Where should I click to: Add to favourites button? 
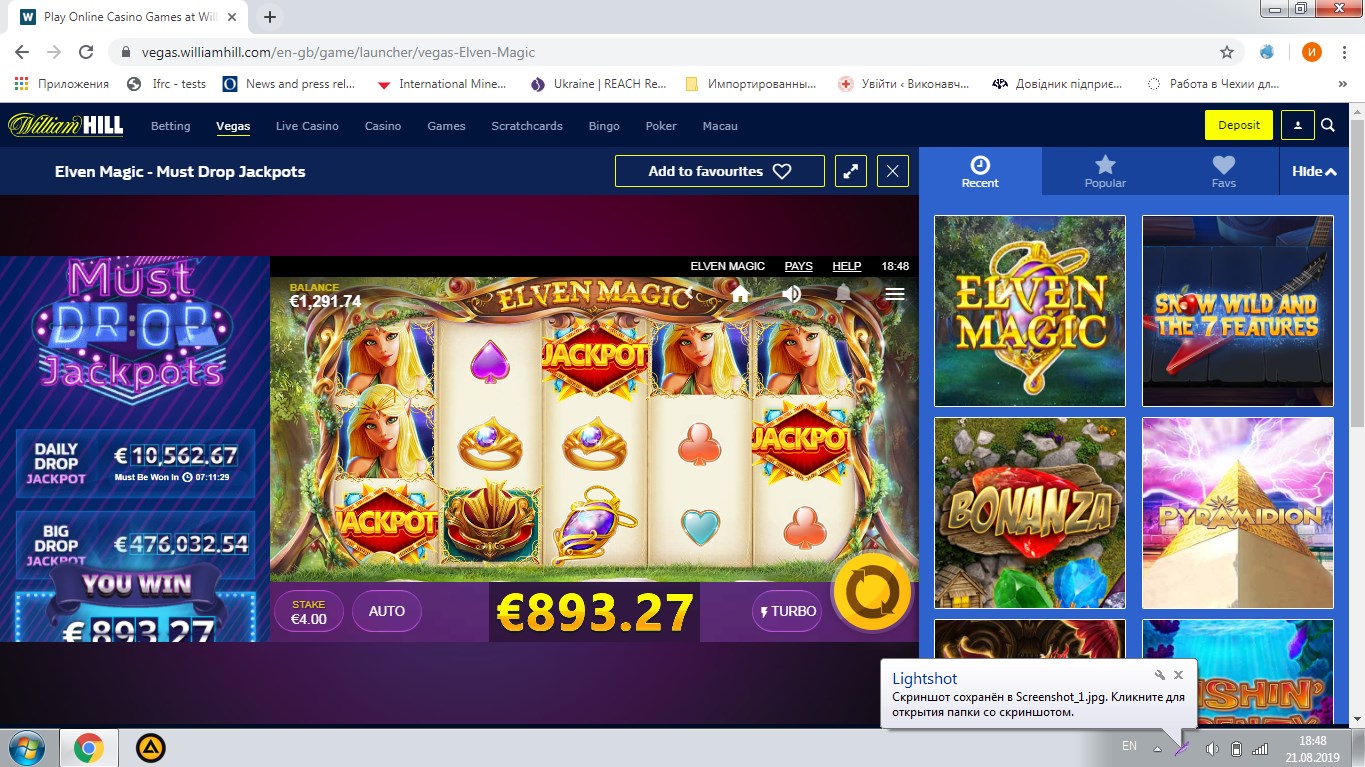pos(720,171)
